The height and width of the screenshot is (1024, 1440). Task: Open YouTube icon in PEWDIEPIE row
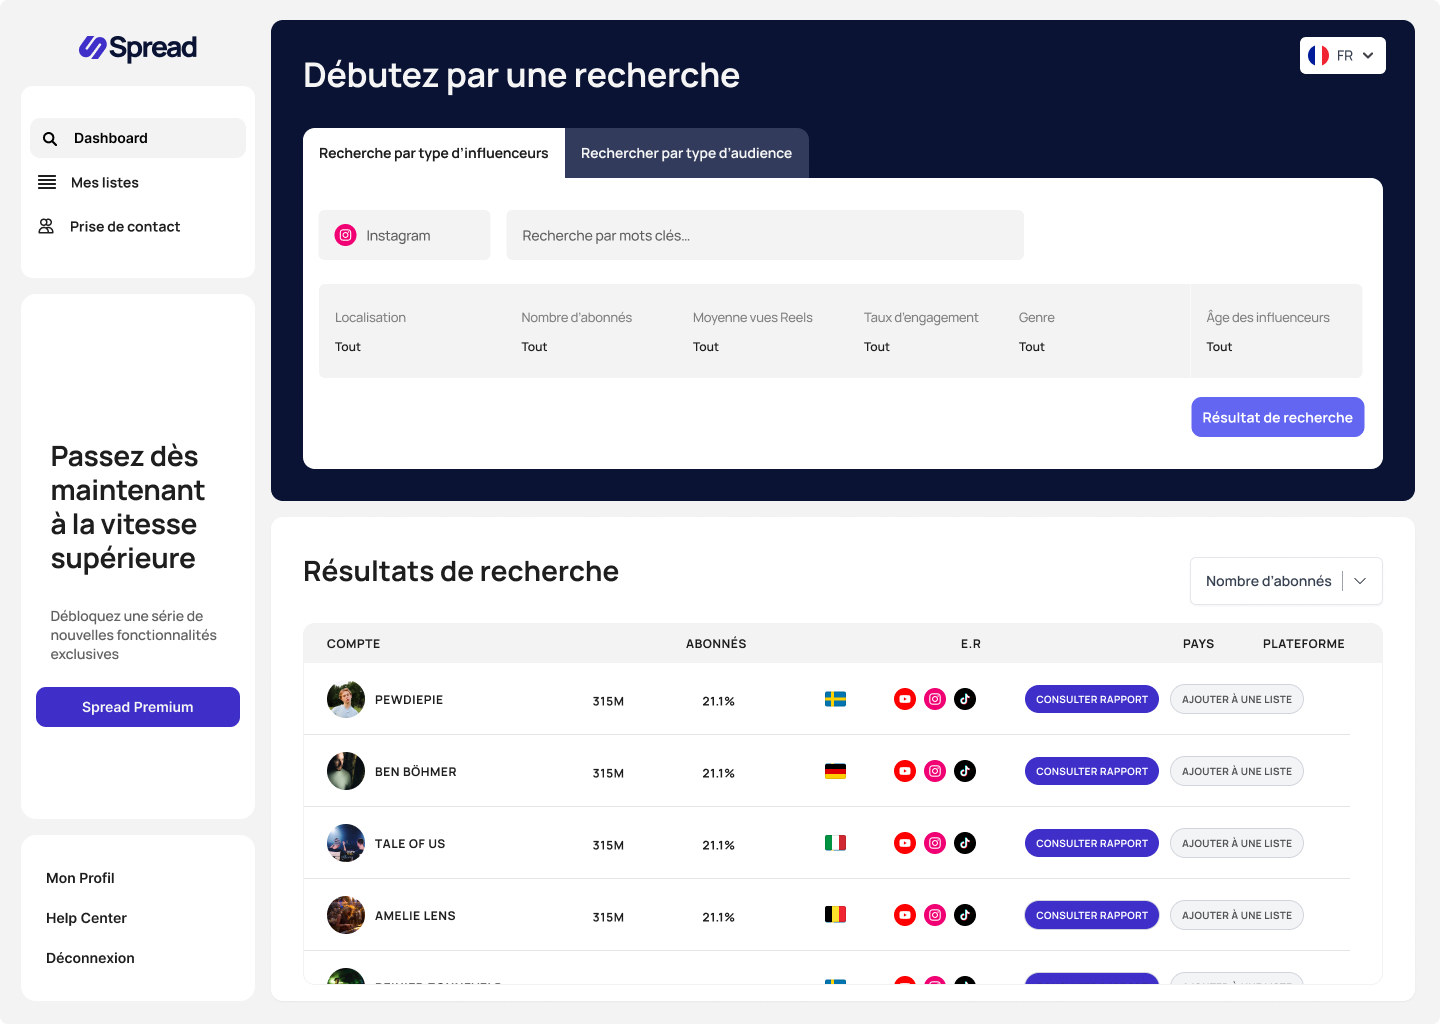pos(905,699)
